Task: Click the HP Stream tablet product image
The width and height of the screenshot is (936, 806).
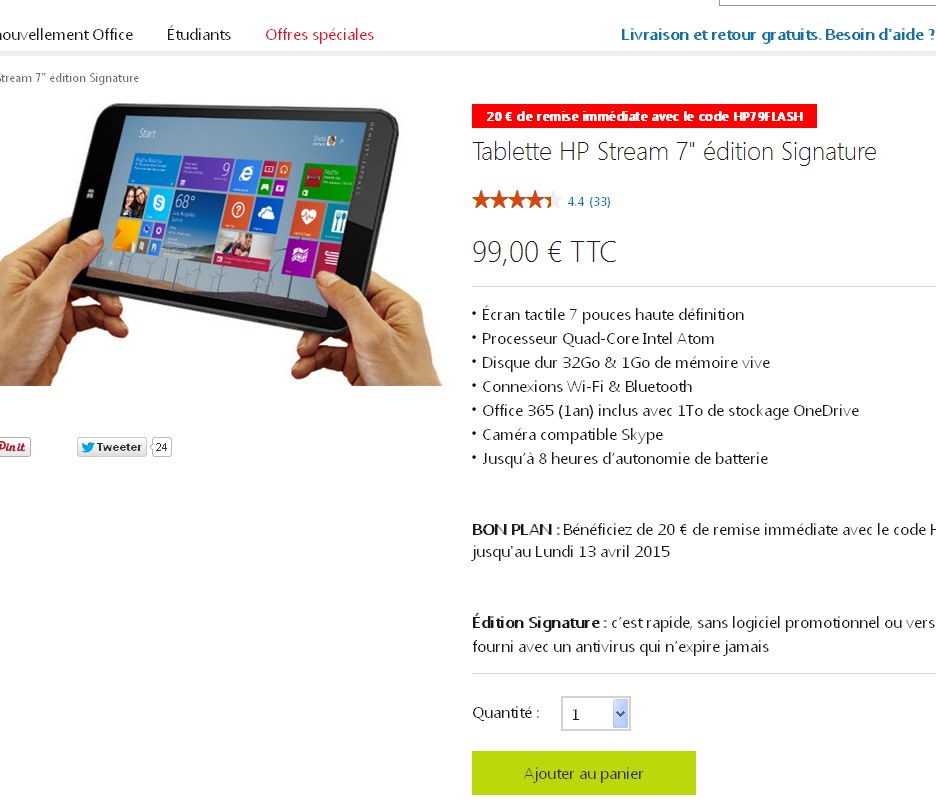Action: (x=221, y=244)
